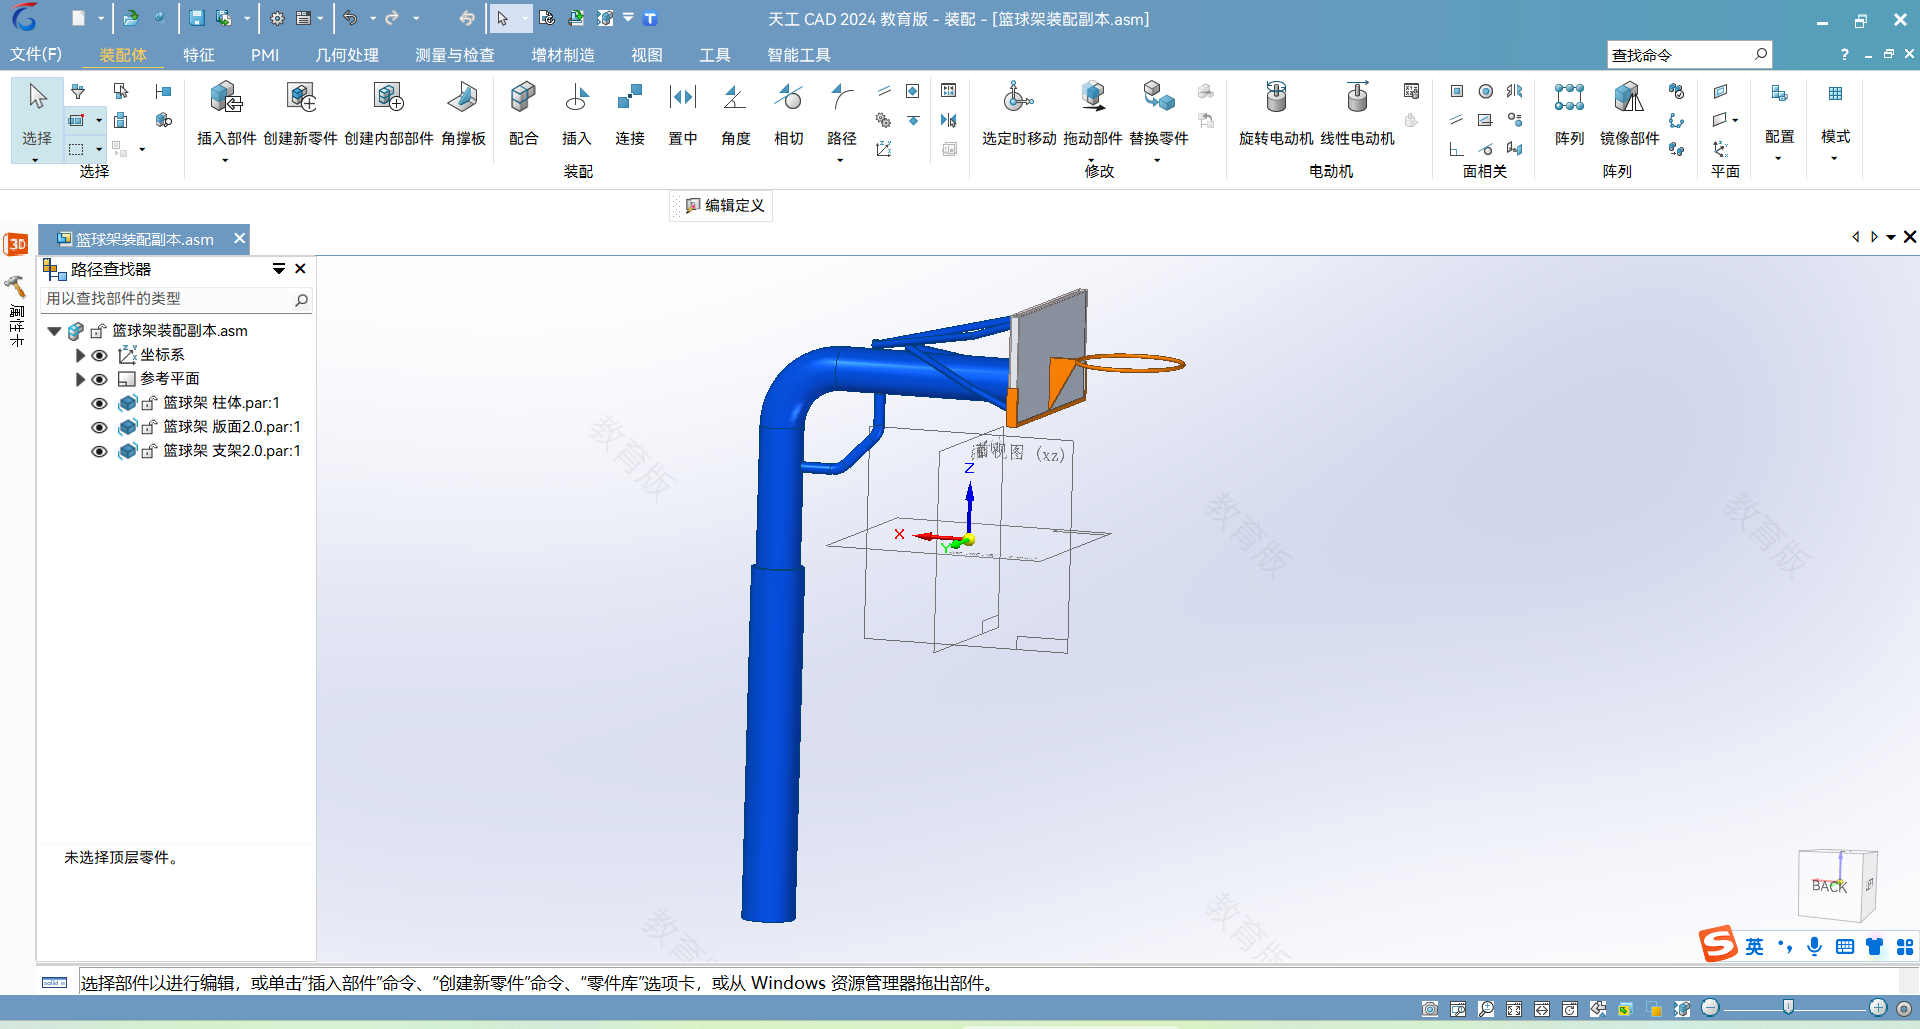Click the help question mark icon
The image size is (1920, 1029).
(1844, 55)
